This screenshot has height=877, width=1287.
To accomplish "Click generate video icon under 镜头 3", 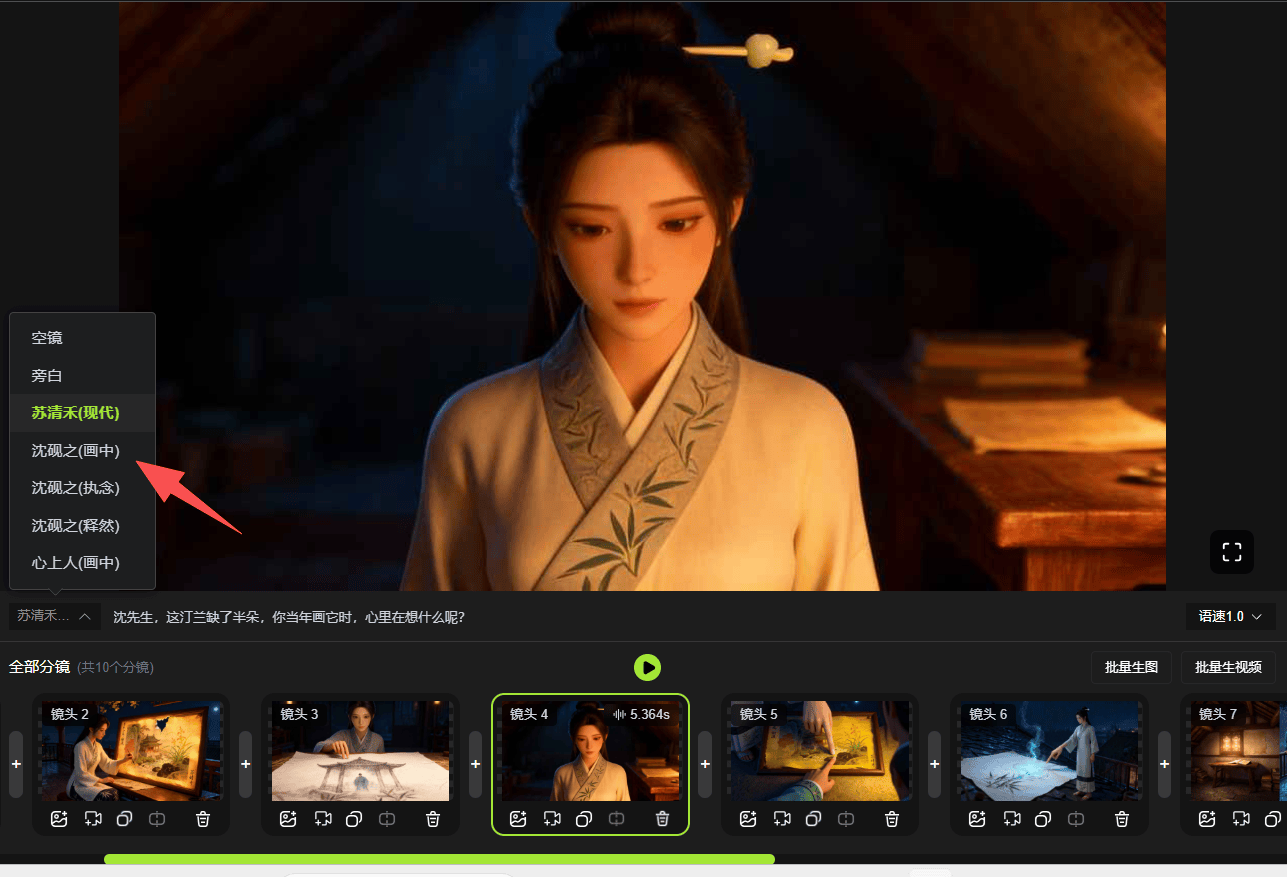I will [323, 819].
